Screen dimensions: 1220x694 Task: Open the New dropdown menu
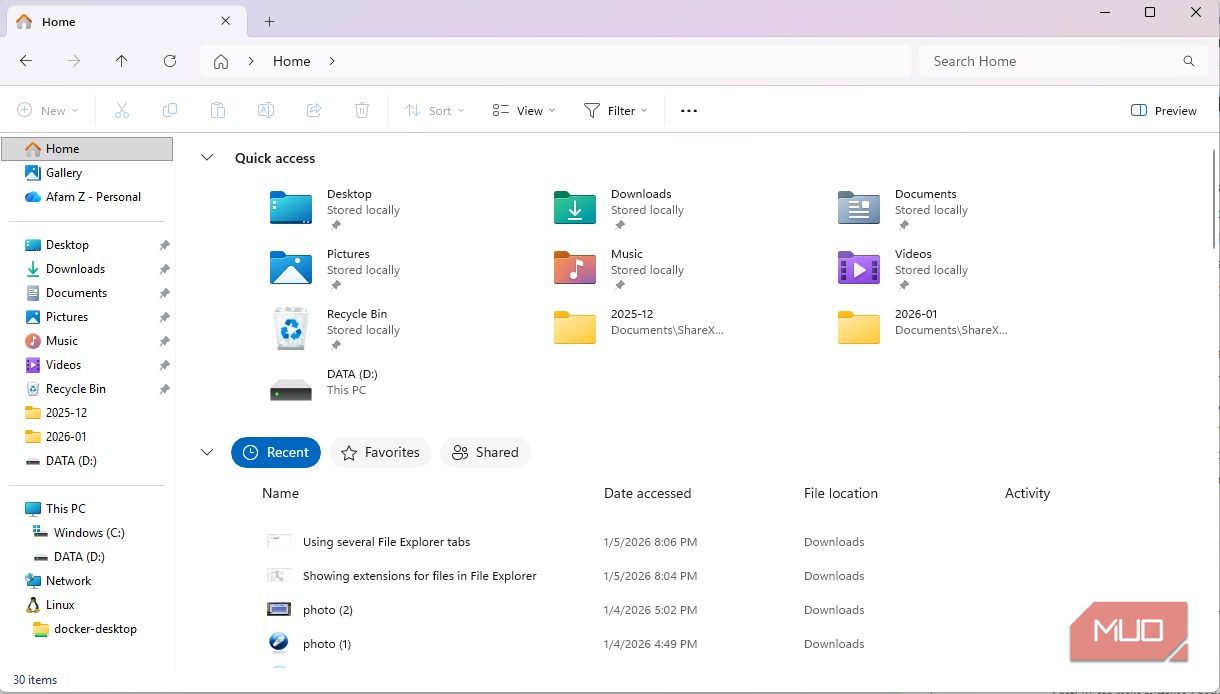click(48, 111)
